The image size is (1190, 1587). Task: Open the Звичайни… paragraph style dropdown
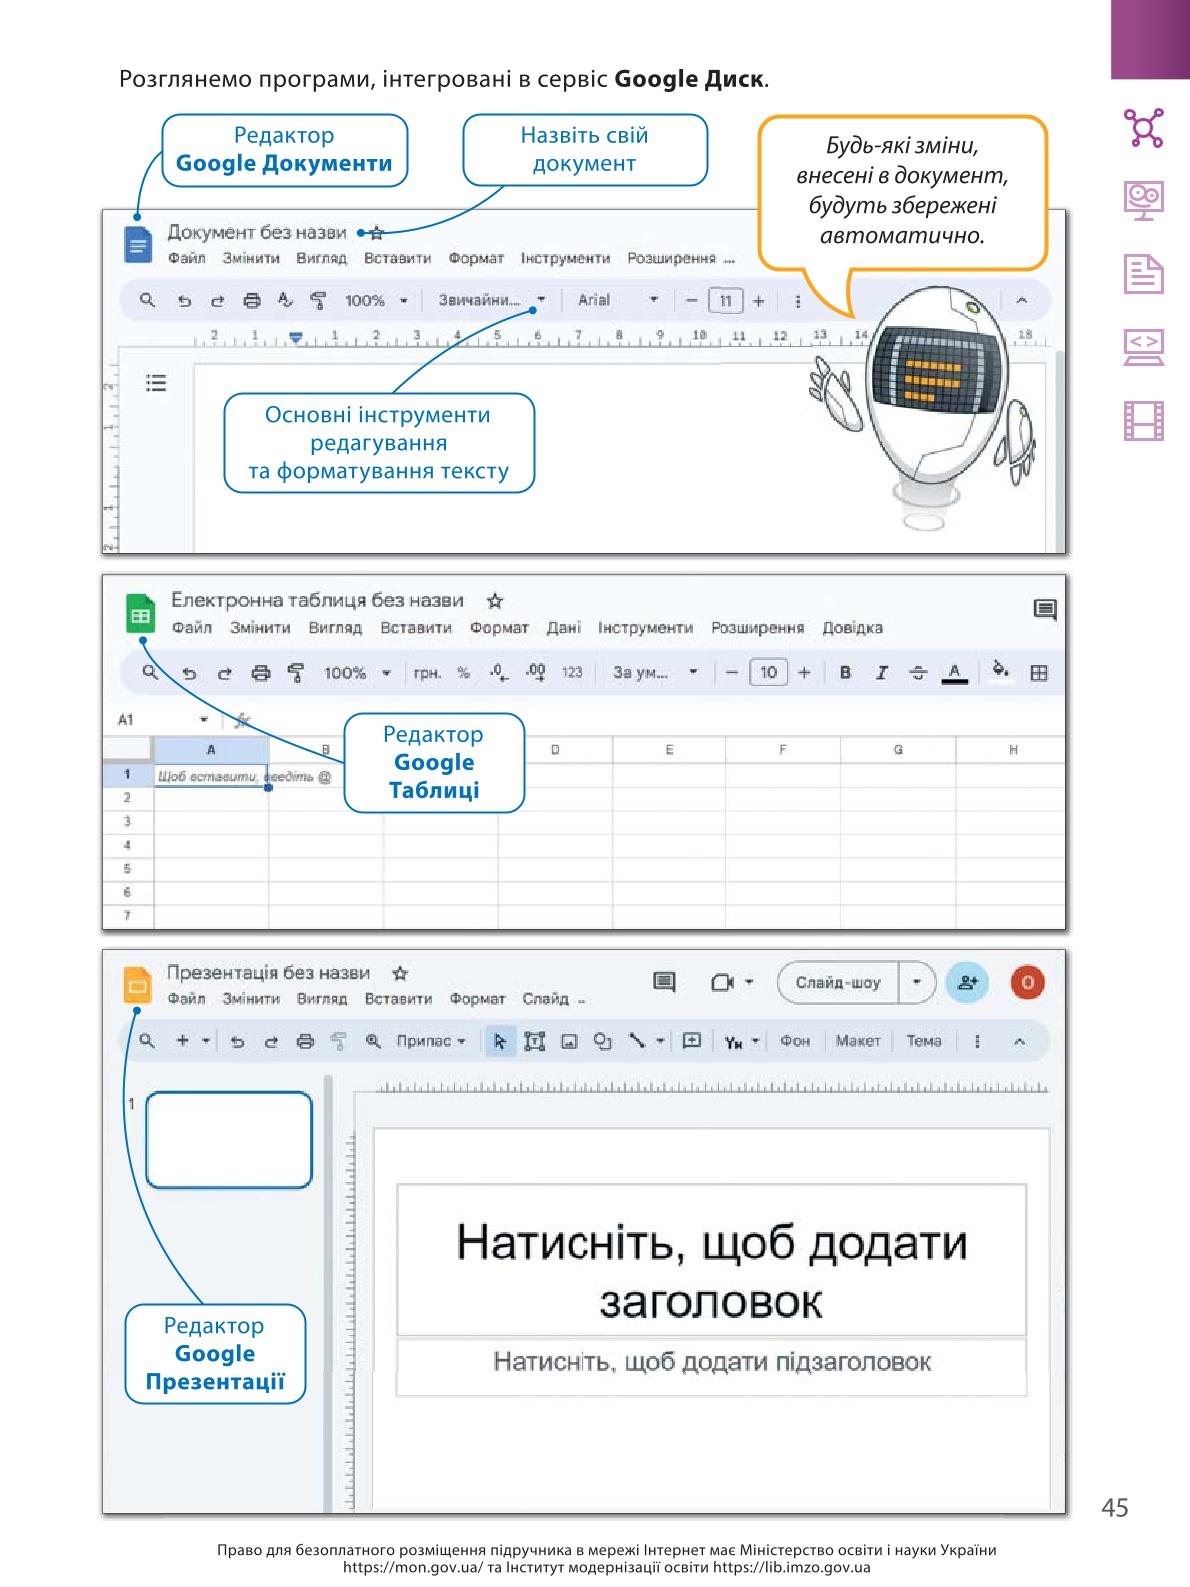tap(492, 300)
